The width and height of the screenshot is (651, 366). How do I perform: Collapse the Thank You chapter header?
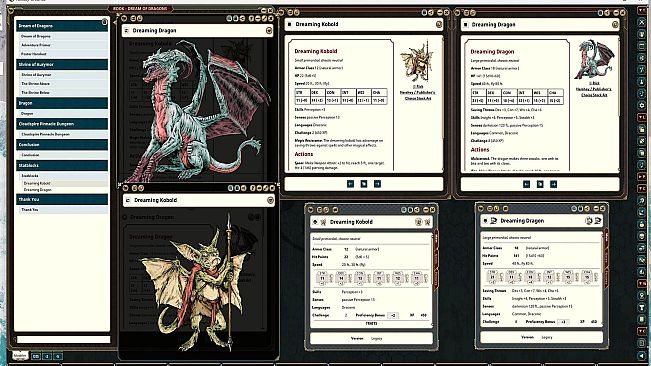coord(62,199)
